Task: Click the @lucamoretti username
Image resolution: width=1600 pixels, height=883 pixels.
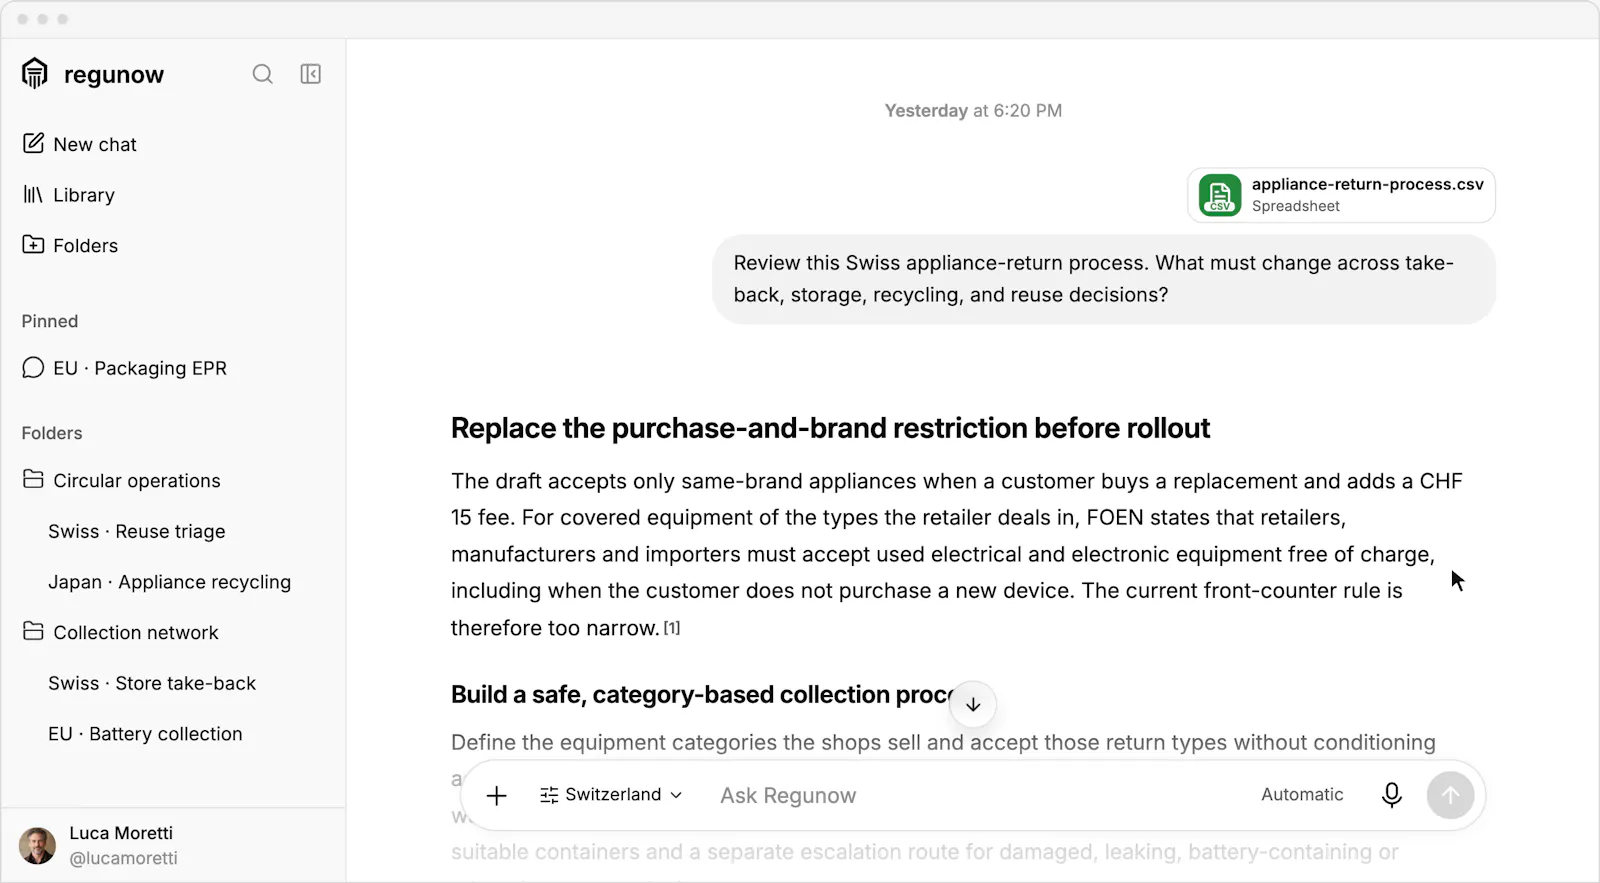Action: 123,858
